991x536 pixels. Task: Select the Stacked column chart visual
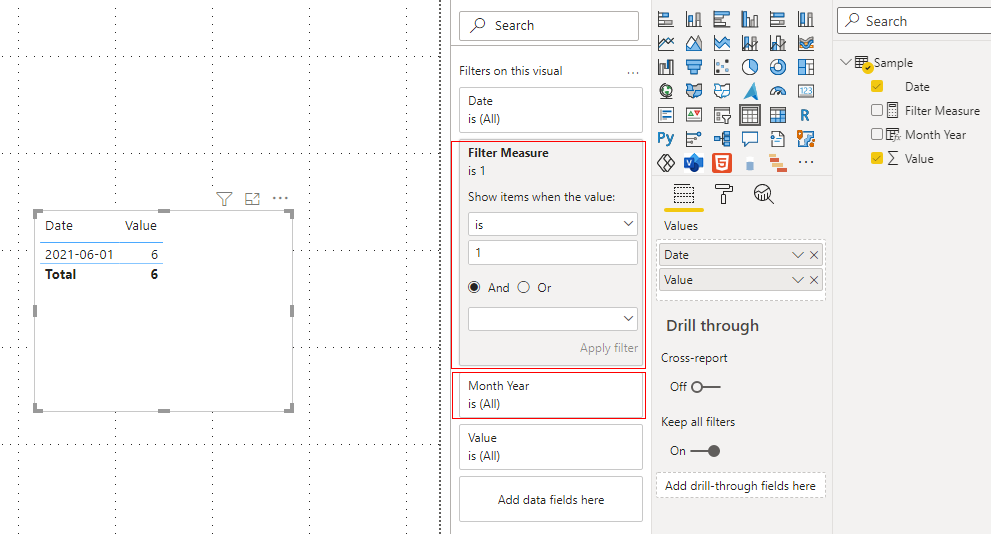(693, 20)
